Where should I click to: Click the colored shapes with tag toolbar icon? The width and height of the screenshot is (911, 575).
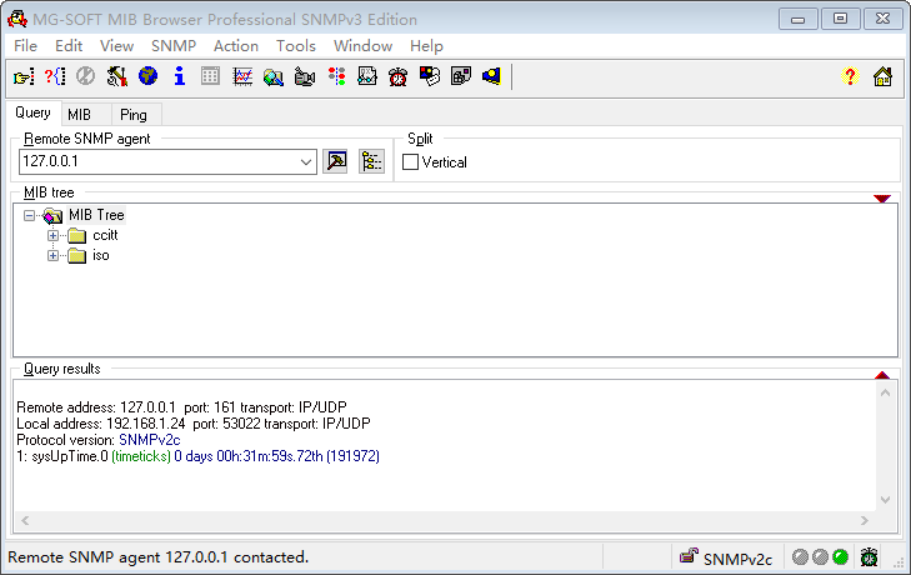(429, 76)
